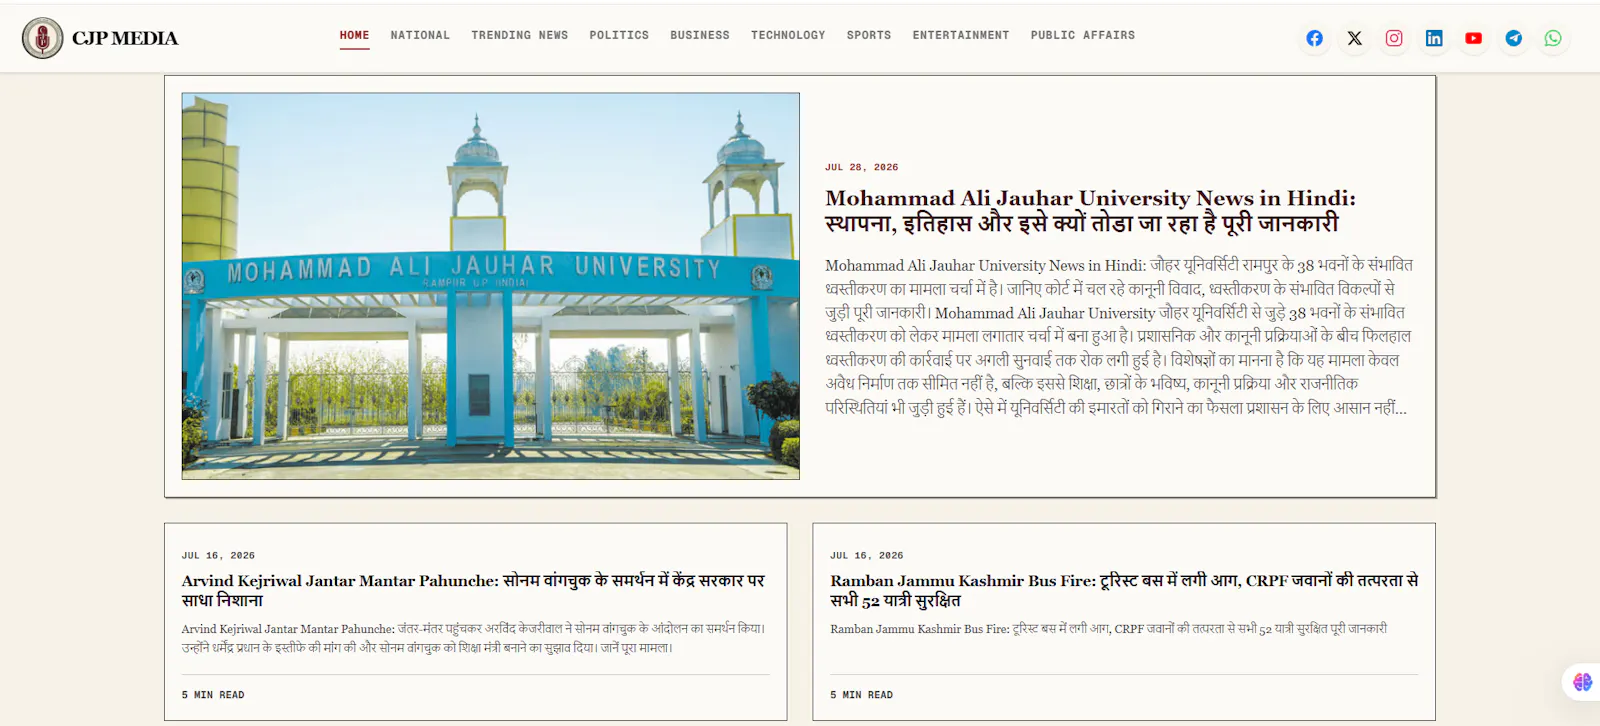Screen dimensions: 1600x726
Task: Click 5 MIN READ on Ramban card
Action: pos(861,695)
